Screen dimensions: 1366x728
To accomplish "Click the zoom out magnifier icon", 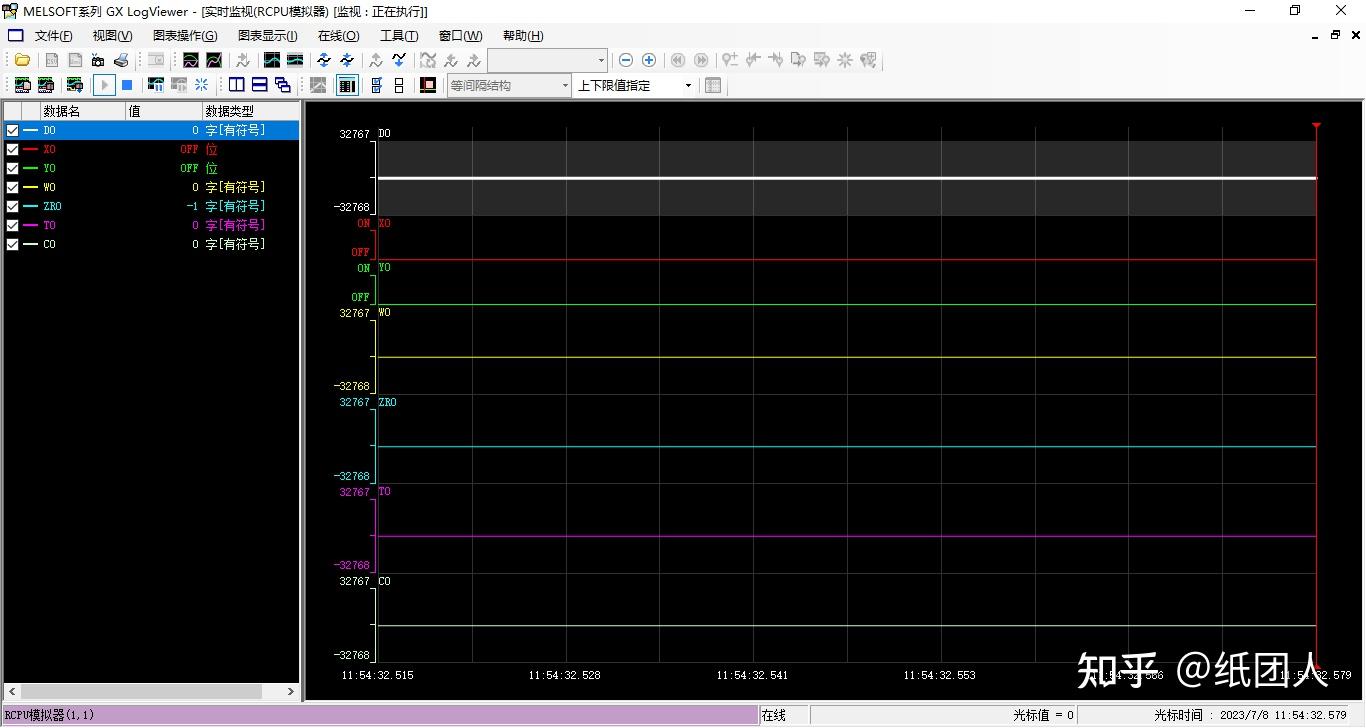I will [625, 60].
